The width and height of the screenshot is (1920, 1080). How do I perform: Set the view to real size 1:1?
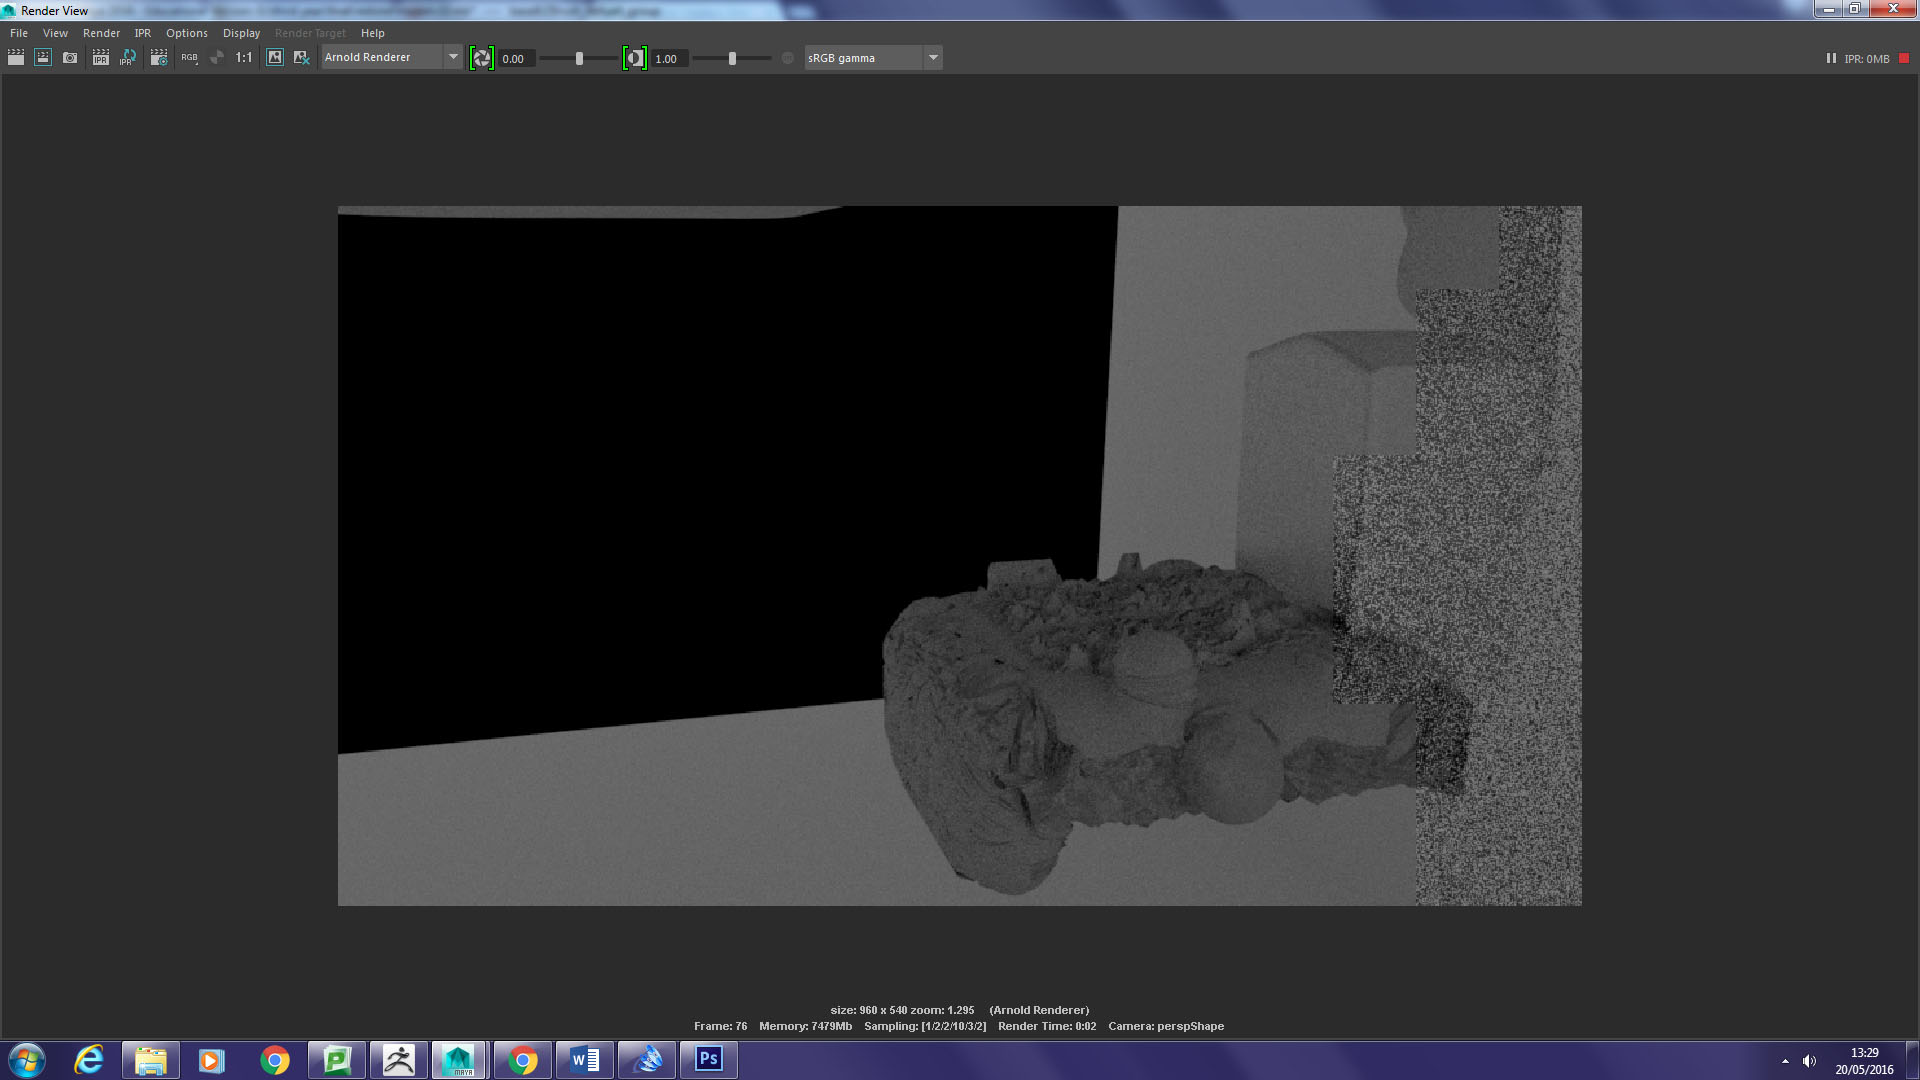244,58
